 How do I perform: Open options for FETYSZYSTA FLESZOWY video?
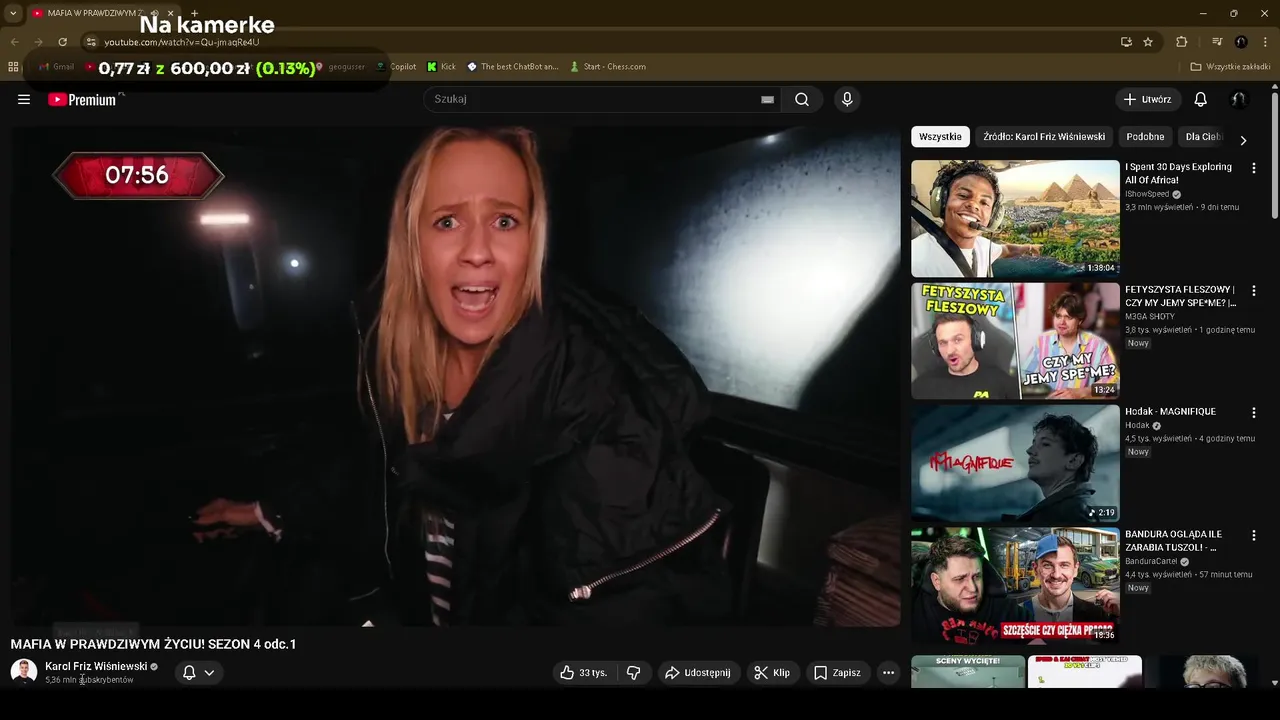[x=1253, y=291]
